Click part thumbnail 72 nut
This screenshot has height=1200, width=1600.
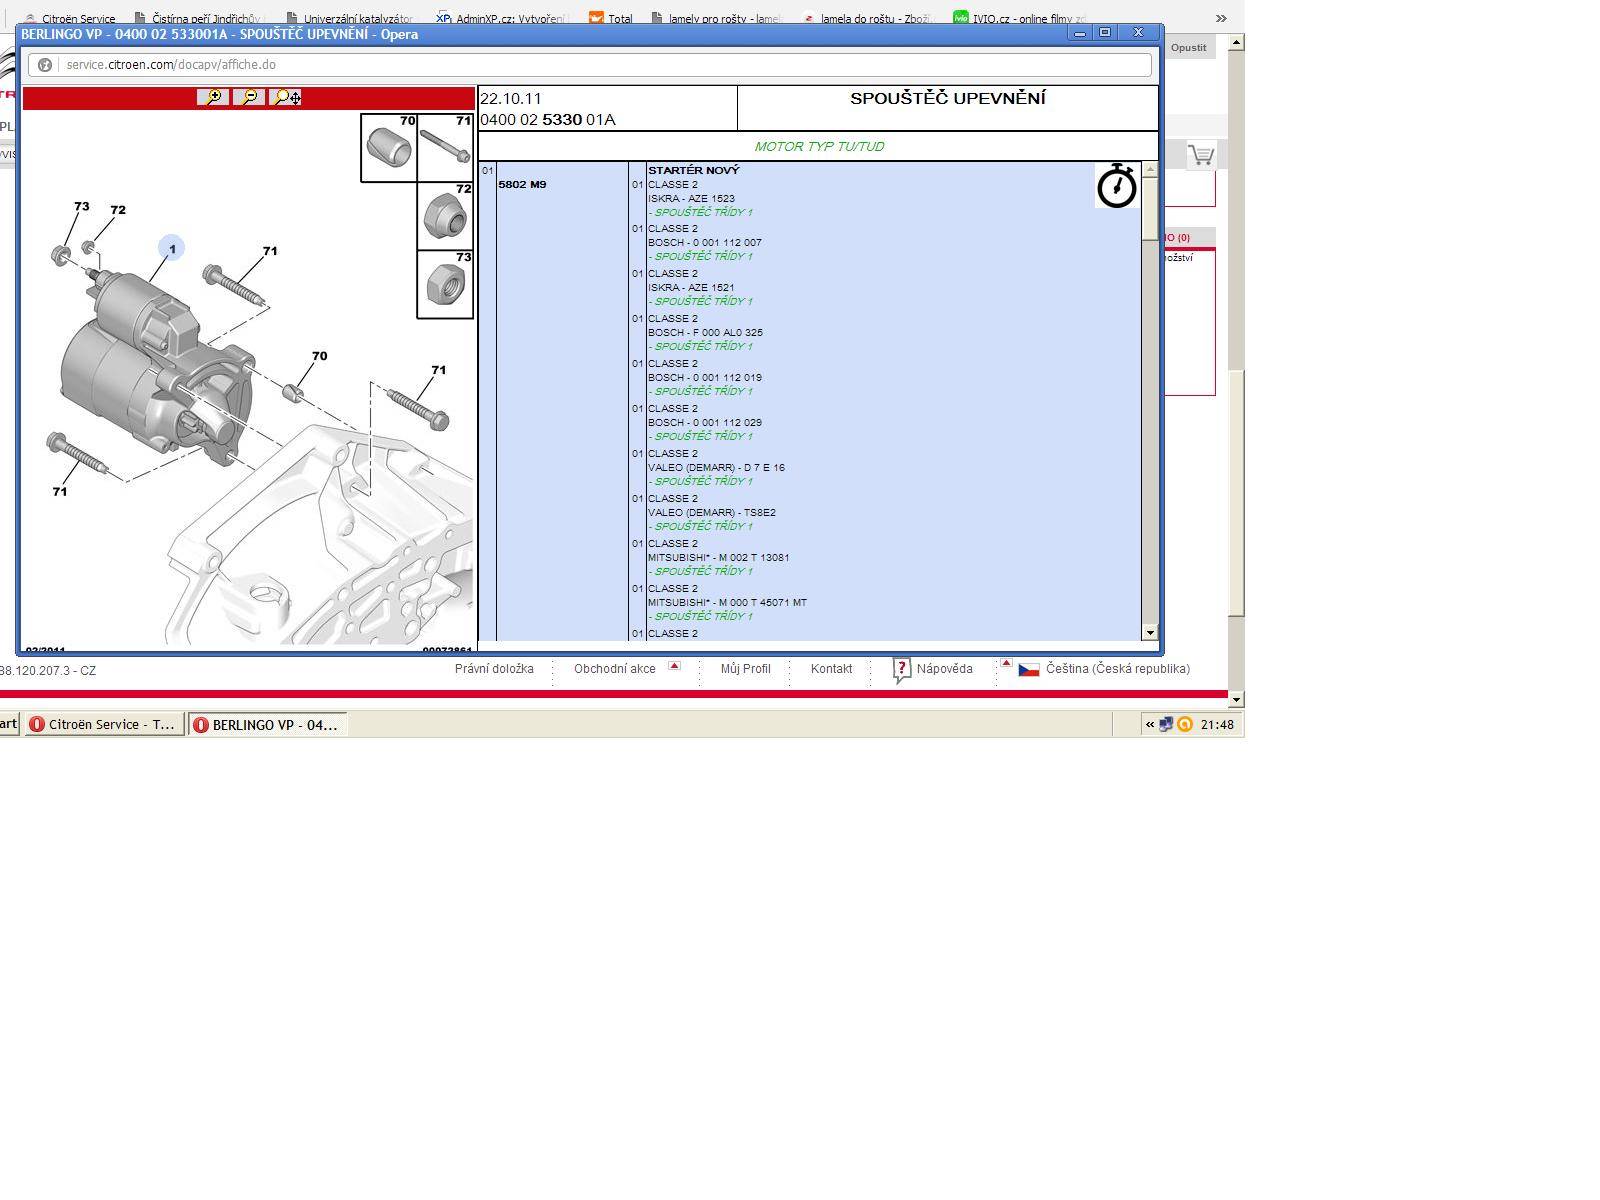[x=445, y=216]
